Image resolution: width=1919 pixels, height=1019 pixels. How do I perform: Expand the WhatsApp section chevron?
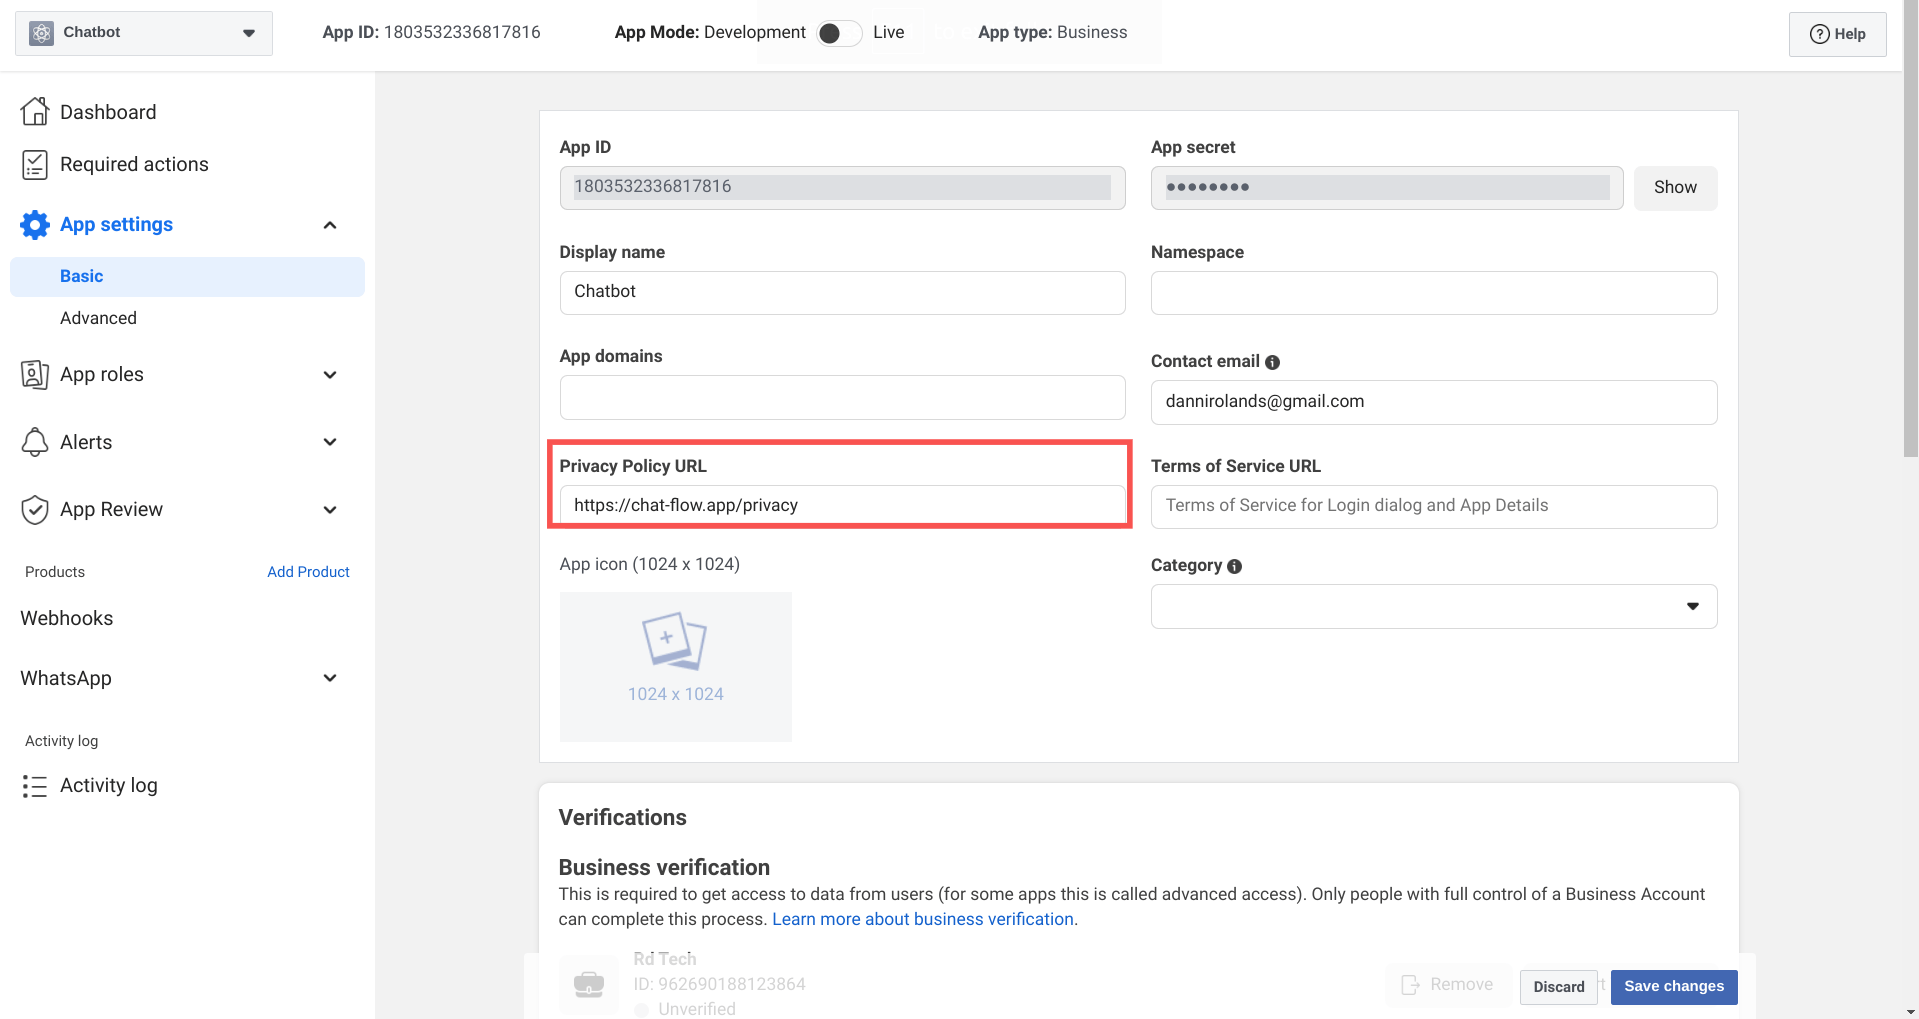click(330, 678)
